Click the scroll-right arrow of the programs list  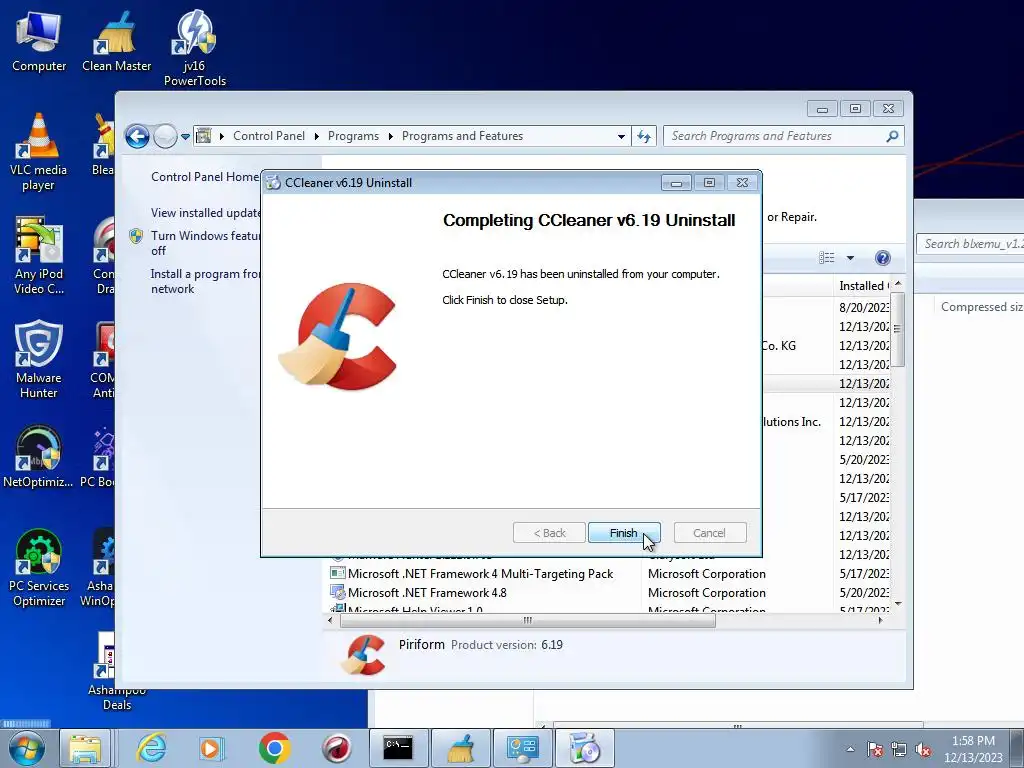click(880, 620)
